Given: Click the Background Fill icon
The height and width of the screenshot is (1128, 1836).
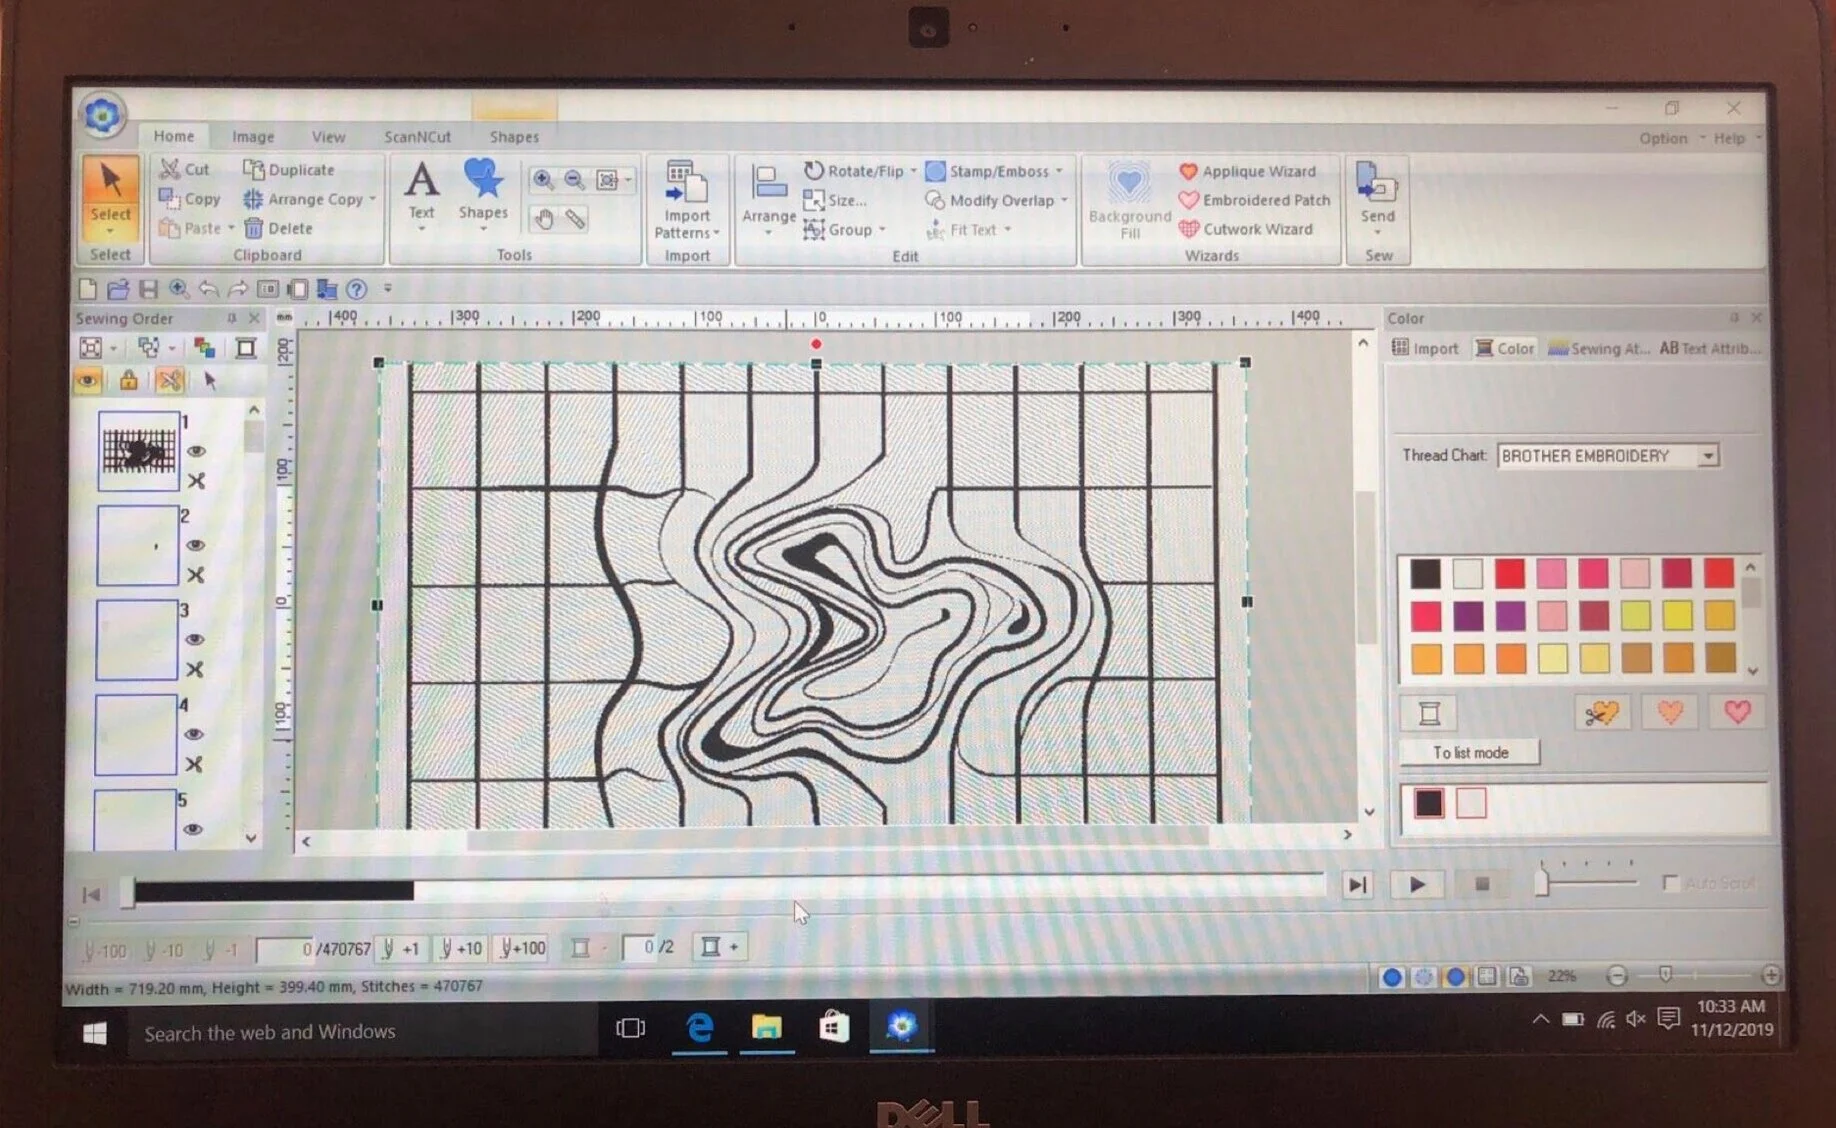Looking at the screenshot, I should [1129, 185].
